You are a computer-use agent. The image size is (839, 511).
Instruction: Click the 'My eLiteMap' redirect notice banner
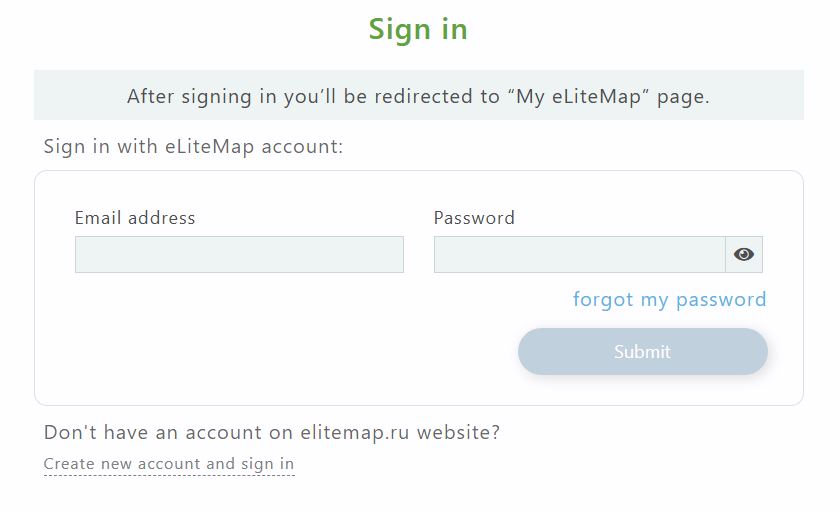[418, 96]
